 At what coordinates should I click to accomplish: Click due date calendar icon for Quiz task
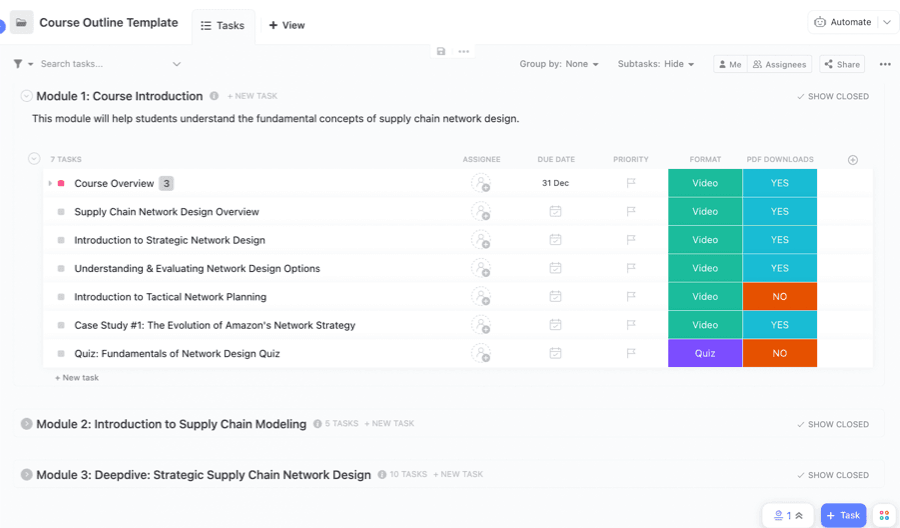(555, 354)
